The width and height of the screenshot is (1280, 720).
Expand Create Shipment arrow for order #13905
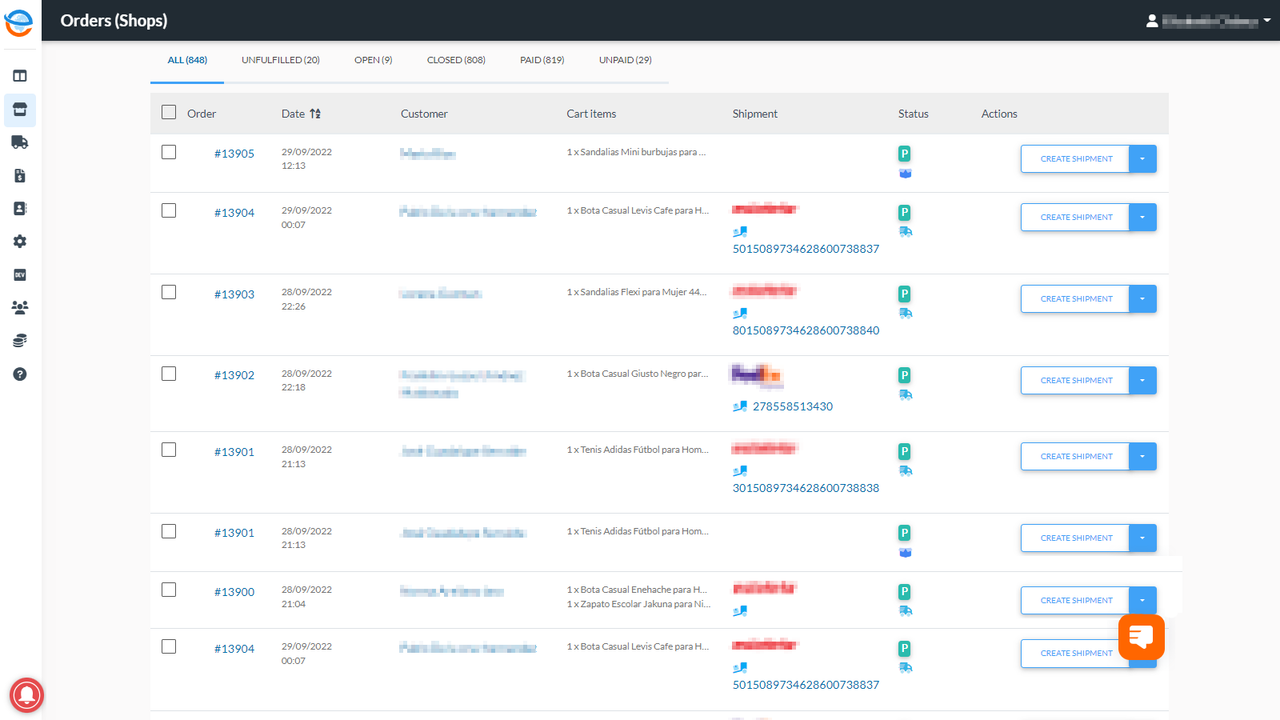(x=1143, y=159)
